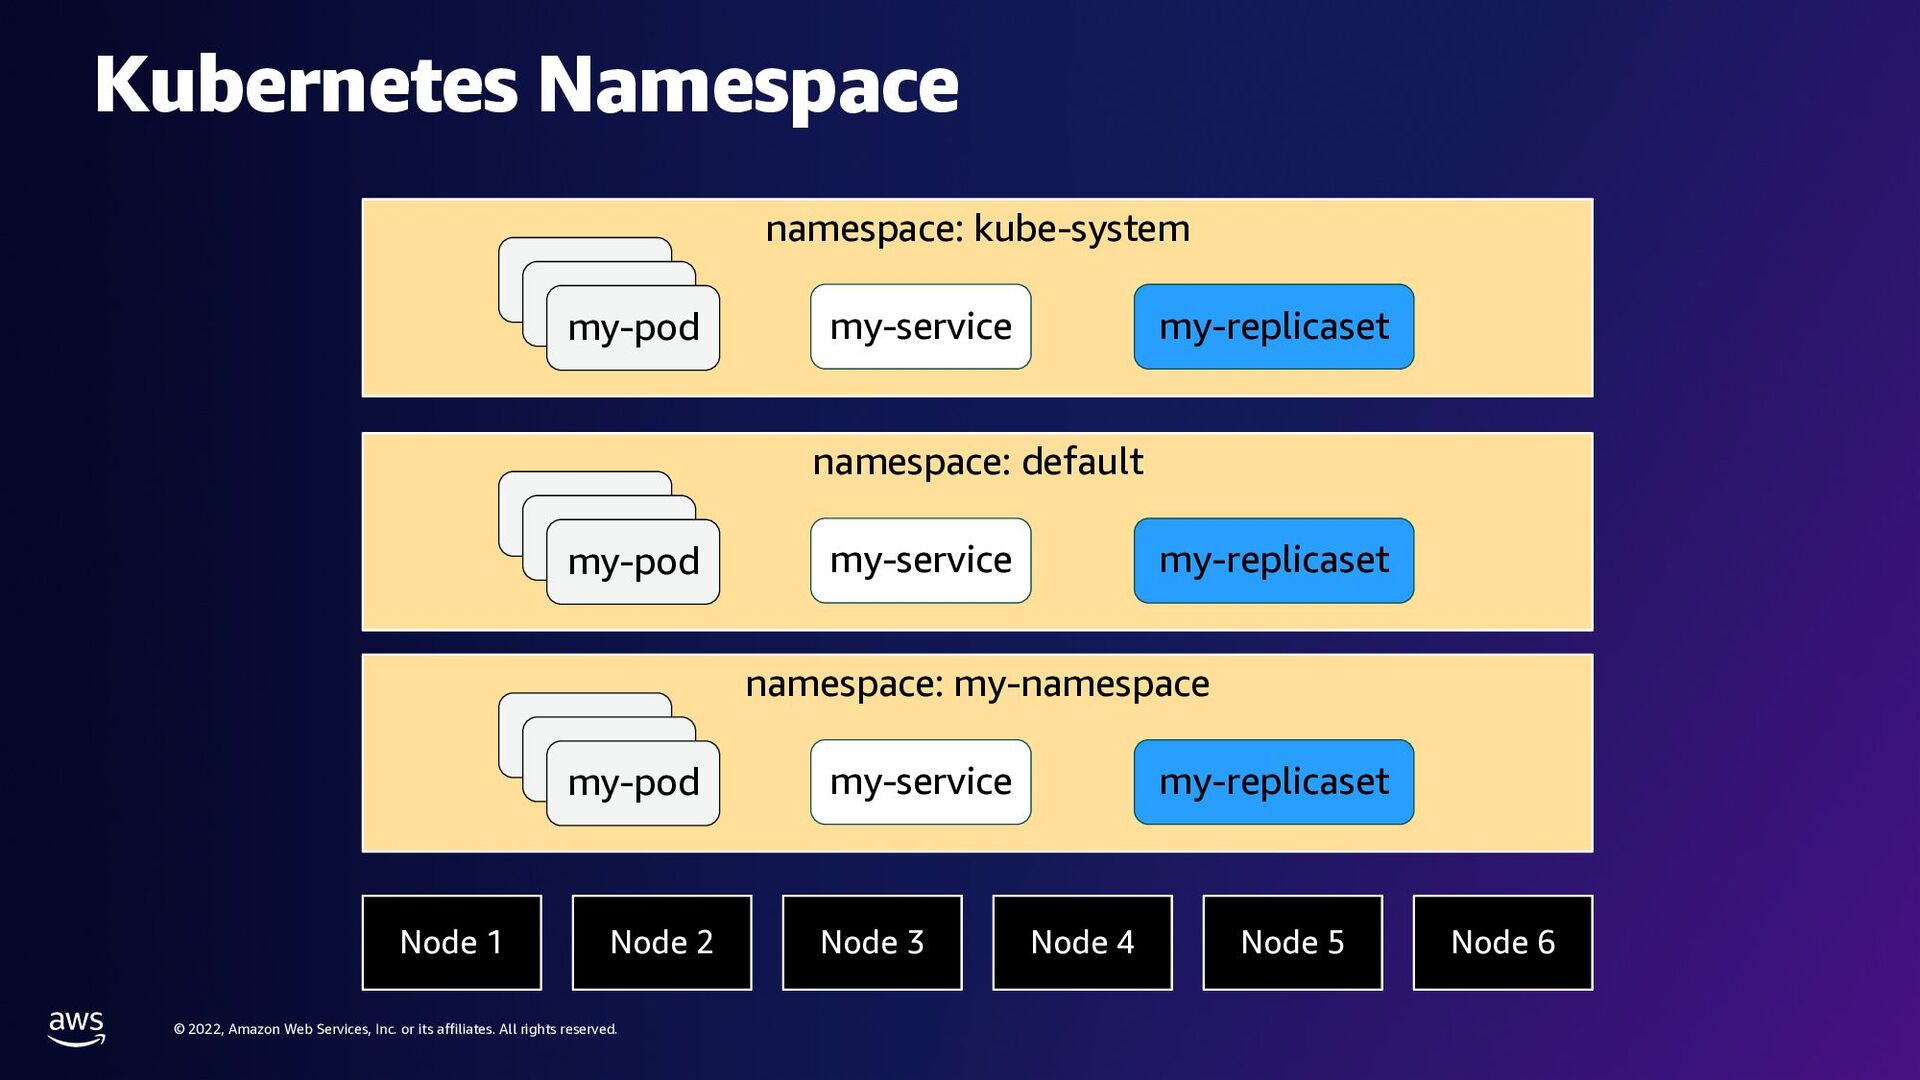Select my-pod in my-namespace namespace
The width and height of the screenshot is (1920, 1080).
633,783
